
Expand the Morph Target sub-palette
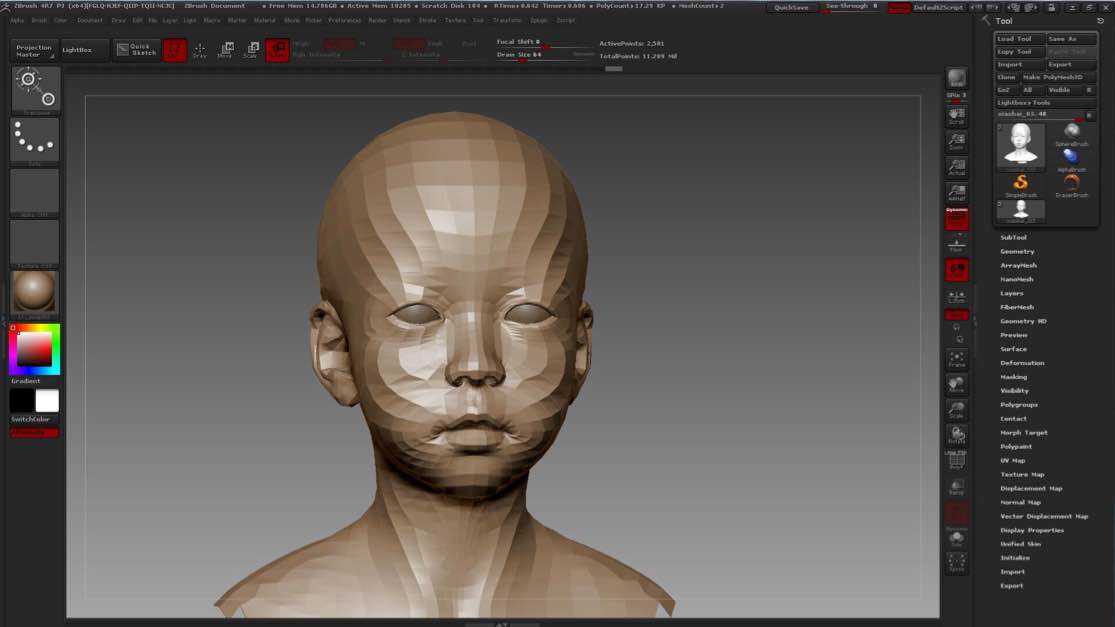[1024, 433]
